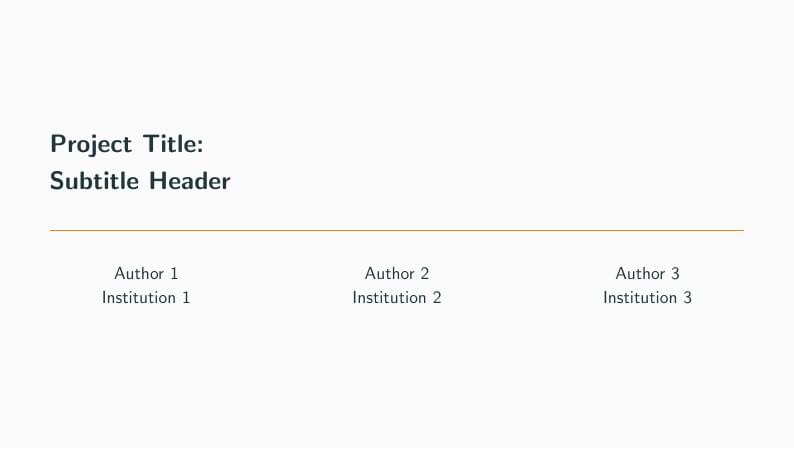This screenshot has height=449, width=794.
Task: Click the colon after "Title"
Action: pyautogui.click(x=200, y=146)
